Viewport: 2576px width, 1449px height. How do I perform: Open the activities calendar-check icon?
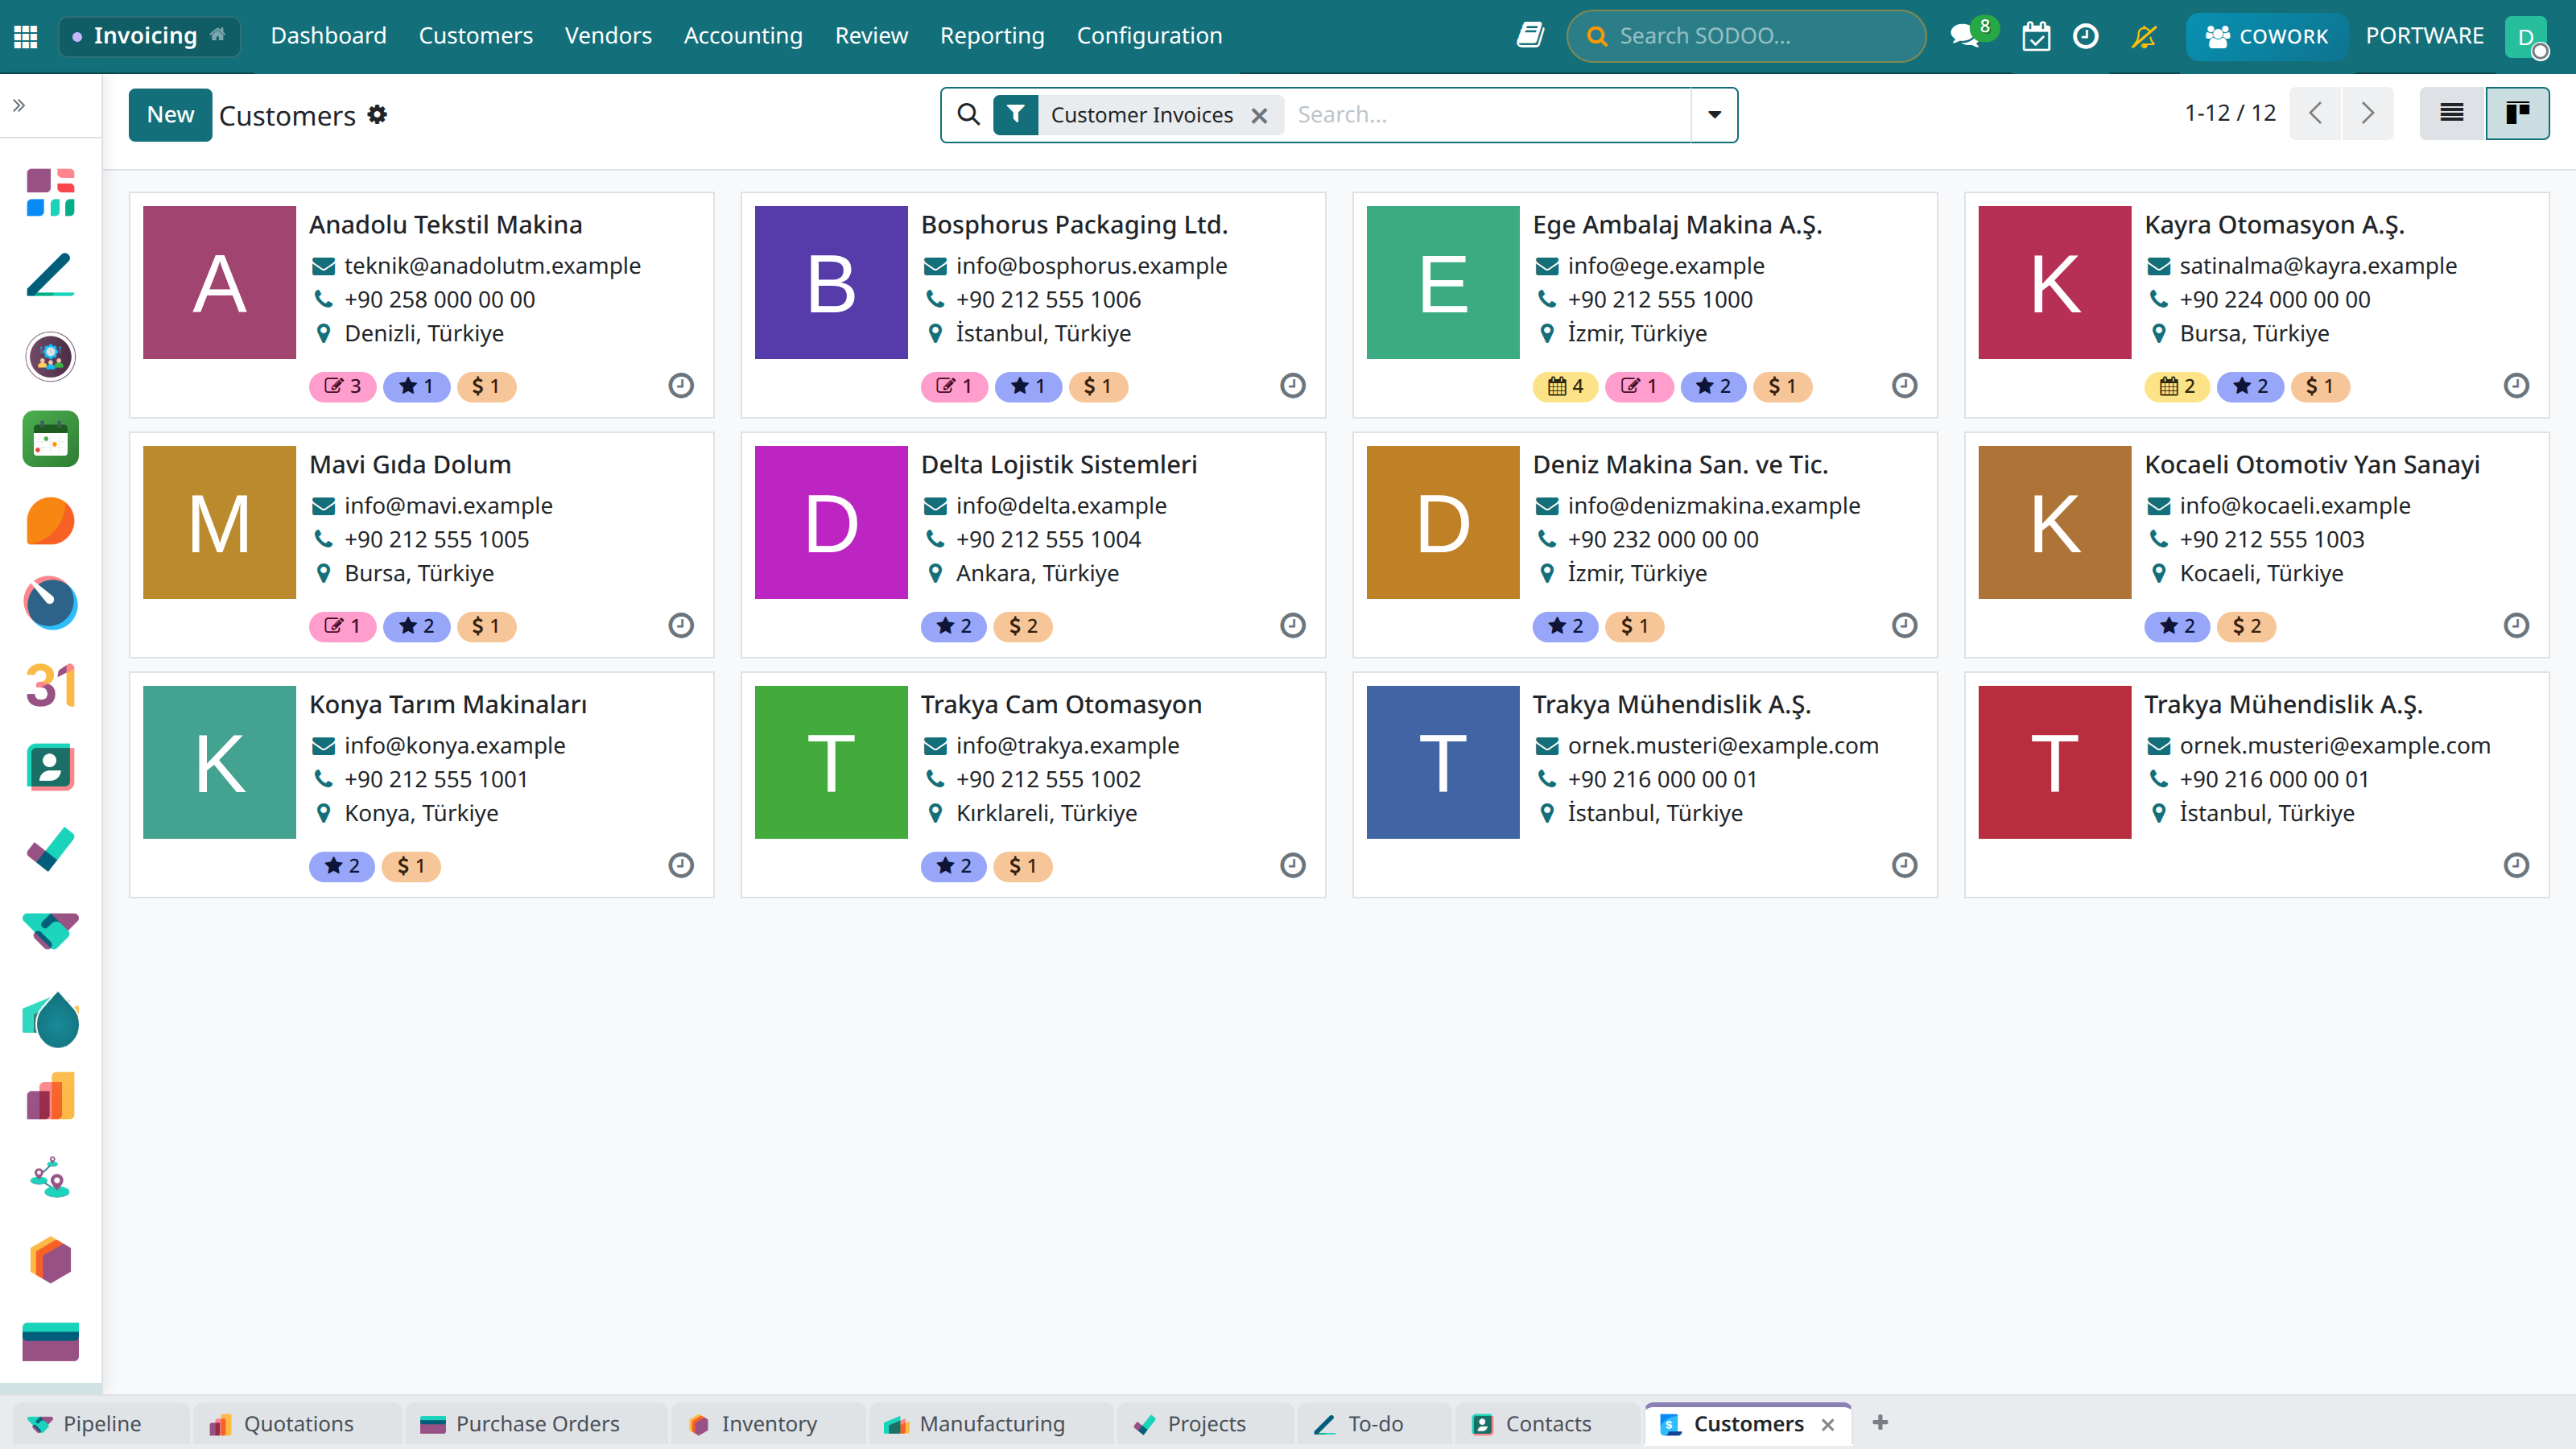pos(2036,36)
